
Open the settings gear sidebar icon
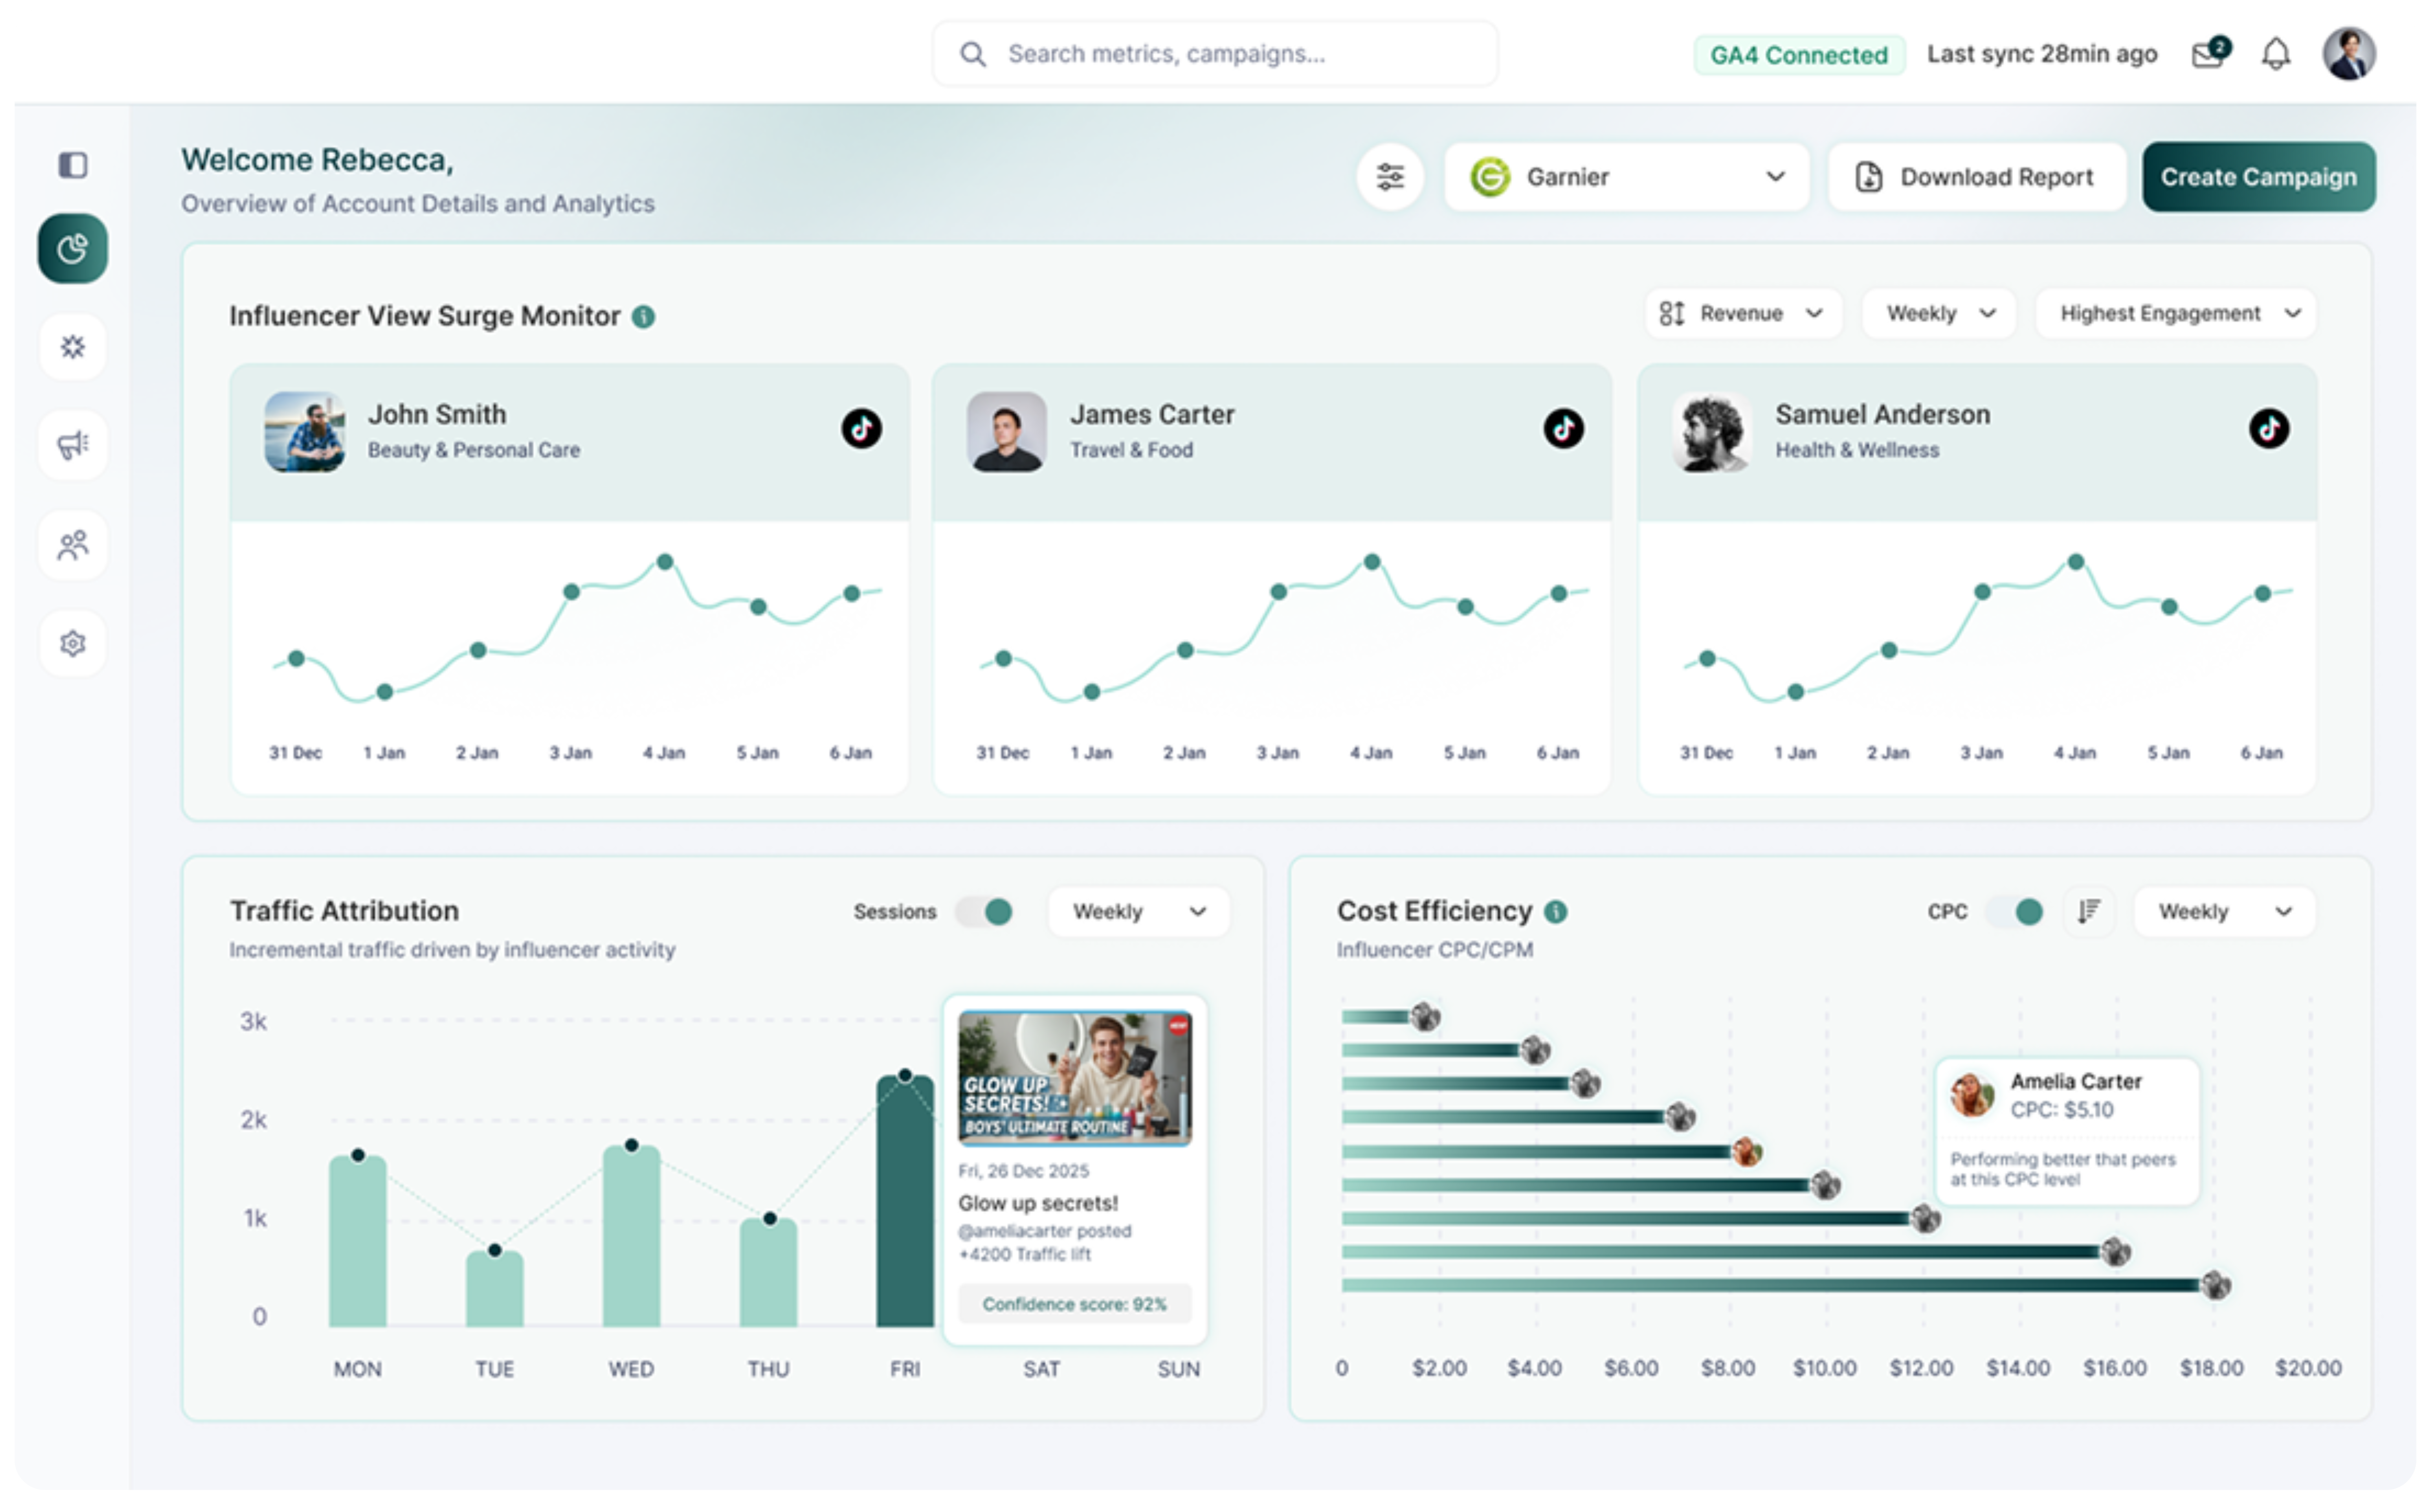point(73,643)
